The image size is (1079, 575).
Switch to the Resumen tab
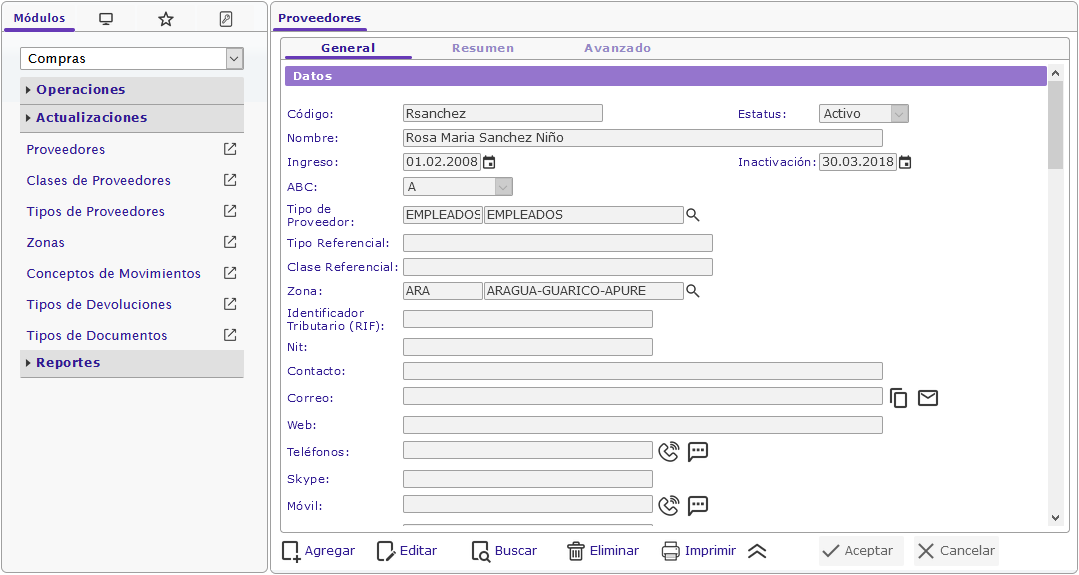(483, 48)
